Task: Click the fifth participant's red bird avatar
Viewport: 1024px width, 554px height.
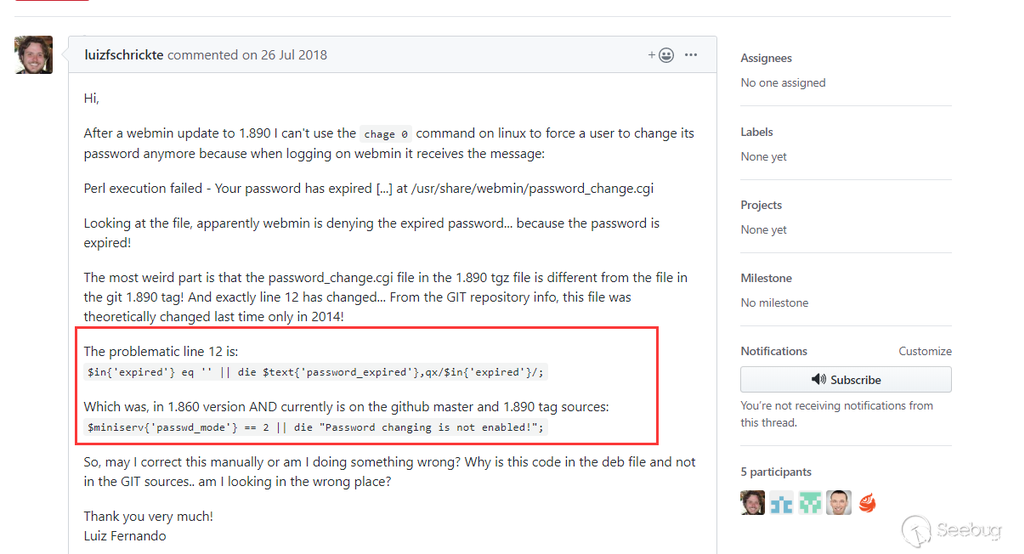Action: point(867,503)
